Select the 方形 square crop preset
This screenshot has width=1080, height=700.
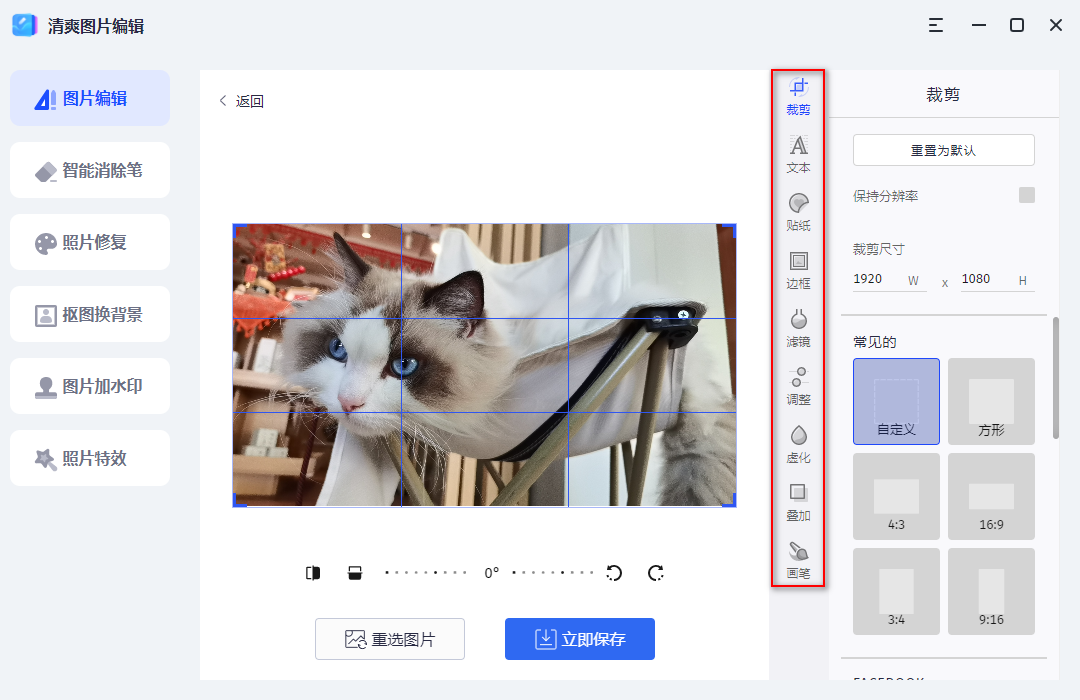[991, 401]
